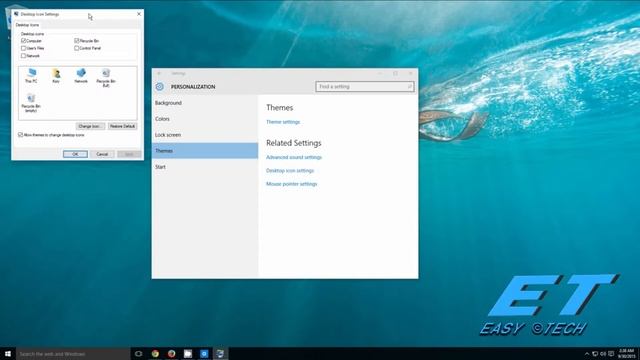Open the Windows Start button
This screenshot has width=640, height=360.
click(x=8, y=353)
